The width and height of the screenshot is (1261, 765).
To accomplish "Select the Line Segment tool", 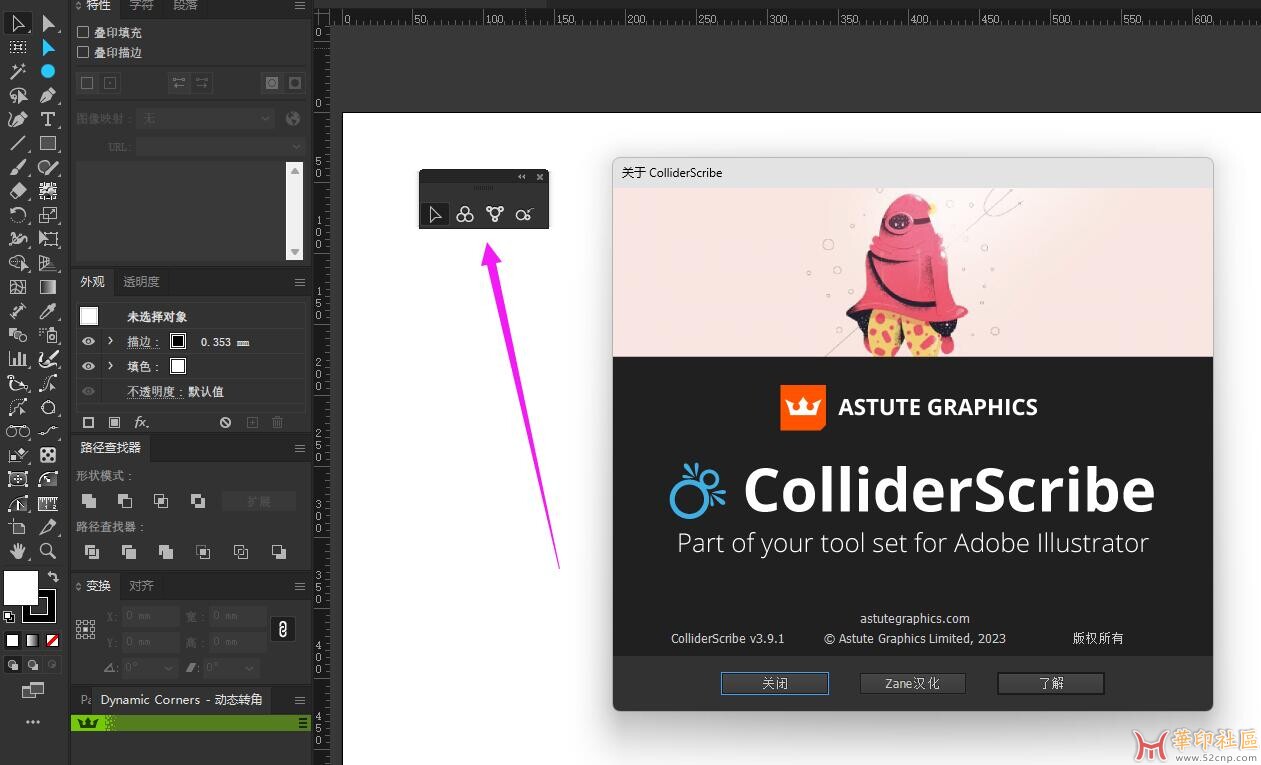I will [18, 143].
